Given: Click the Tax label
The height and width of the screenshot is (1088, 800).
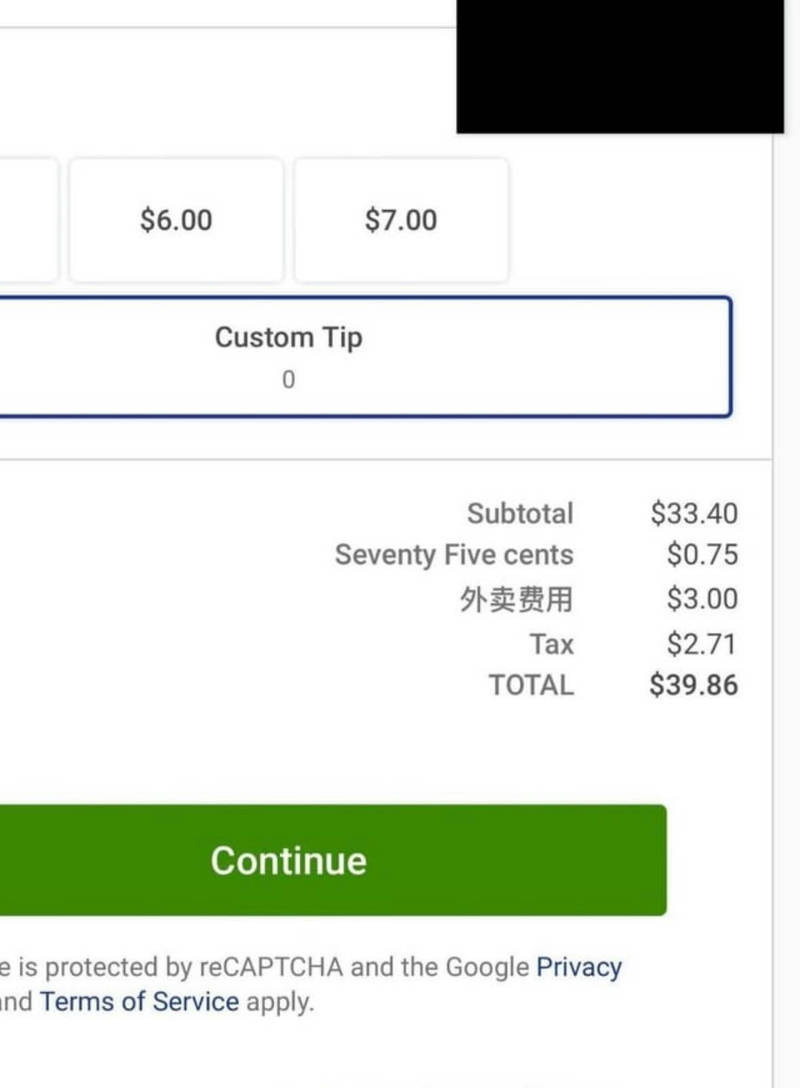Looking at the screenshot, I should pos(552,644).
